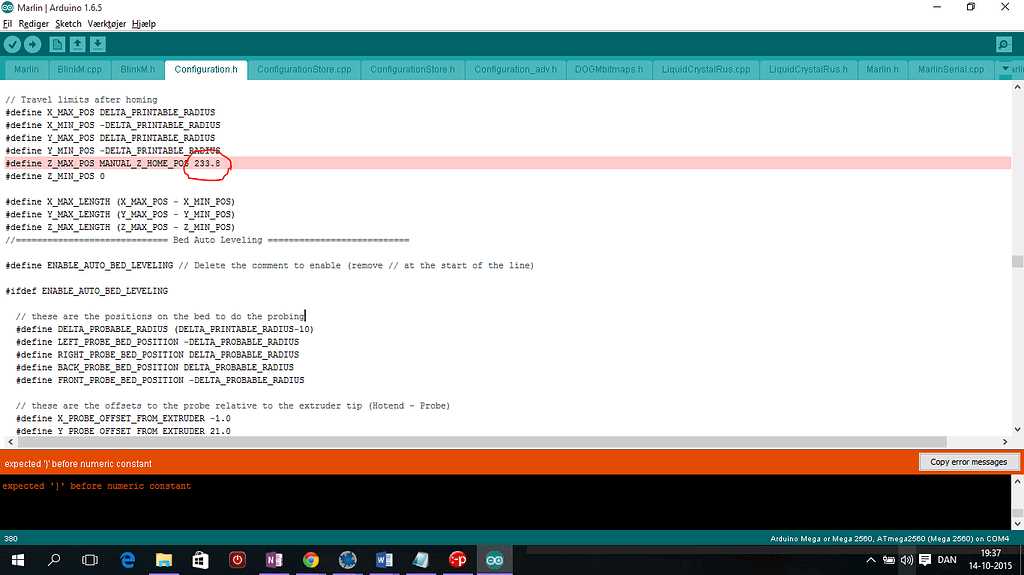Open taskbar Search magnifier
This screenshot has height=575, width=1024.
tap(54, 560)
